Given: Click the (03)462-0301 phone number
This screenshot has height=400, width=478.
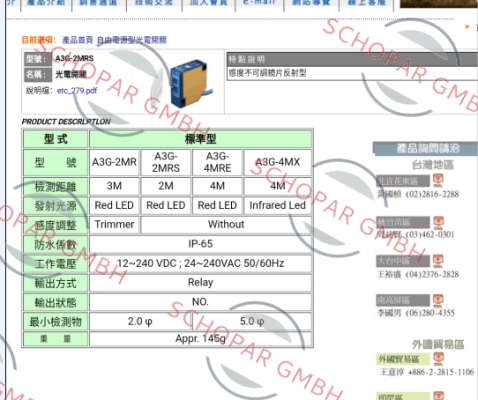Looking at the screenshot, I should coord(430,235).
